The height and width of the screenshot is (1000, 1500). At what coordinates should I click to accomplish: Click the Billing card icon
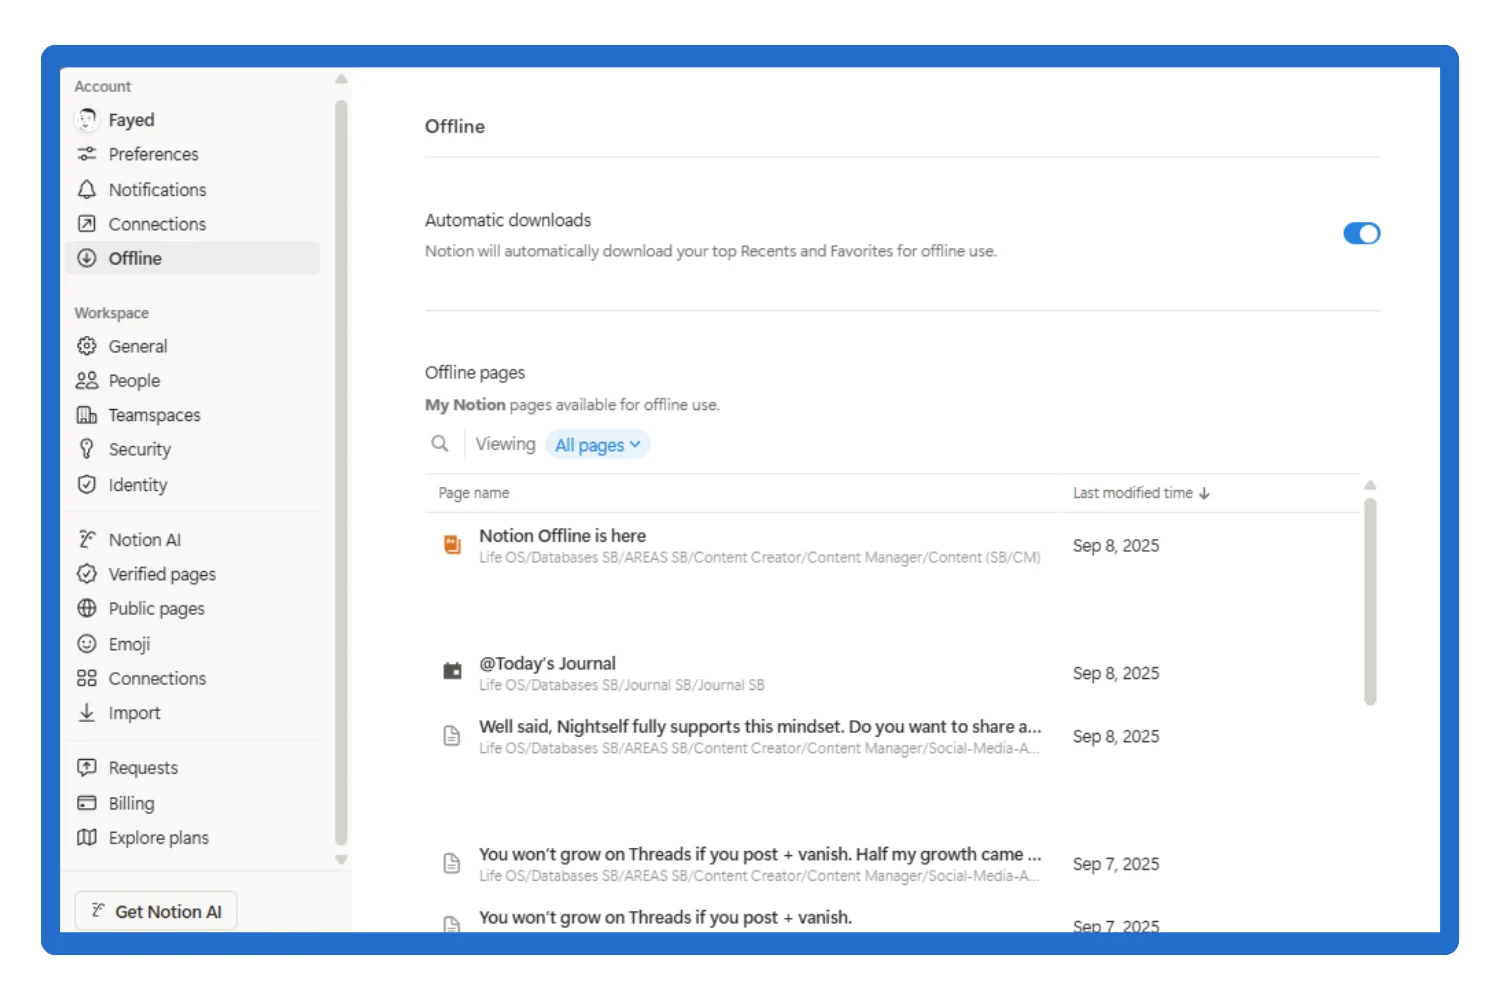coord(87,803)
